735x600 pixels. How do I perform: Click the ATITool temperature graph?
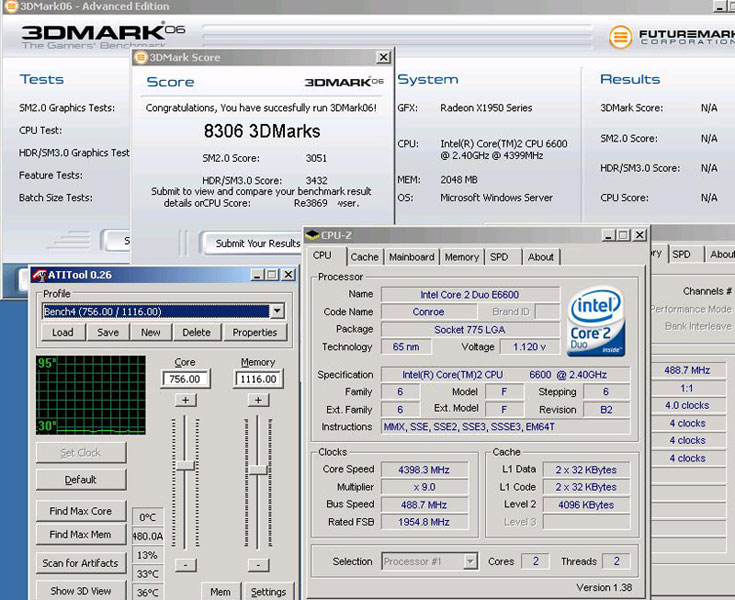[91, 395]
